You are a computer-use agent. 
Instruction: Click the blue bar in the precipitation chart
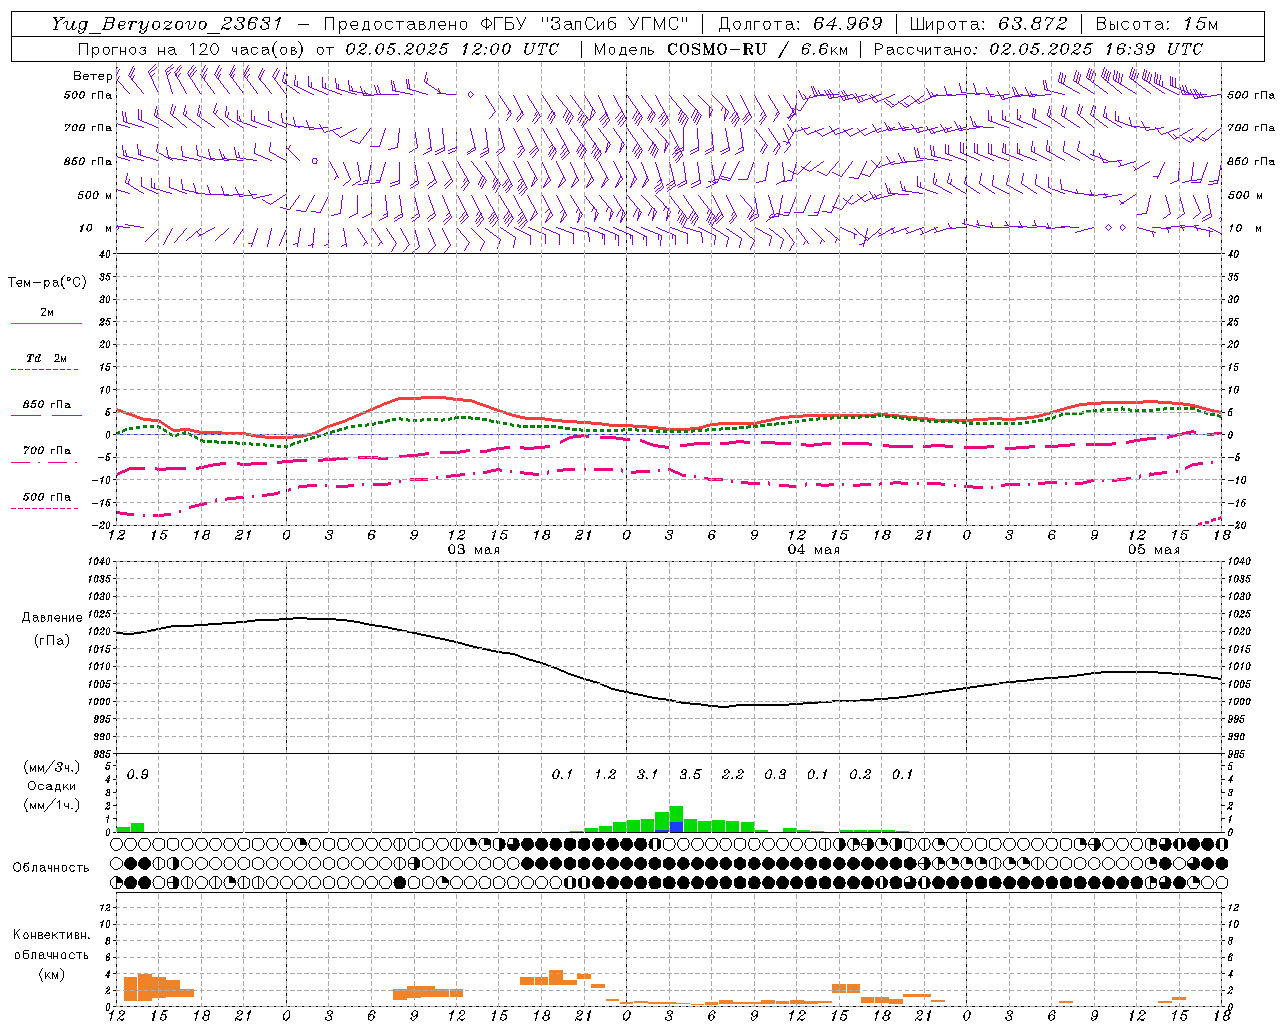click(x=676, y=827)
